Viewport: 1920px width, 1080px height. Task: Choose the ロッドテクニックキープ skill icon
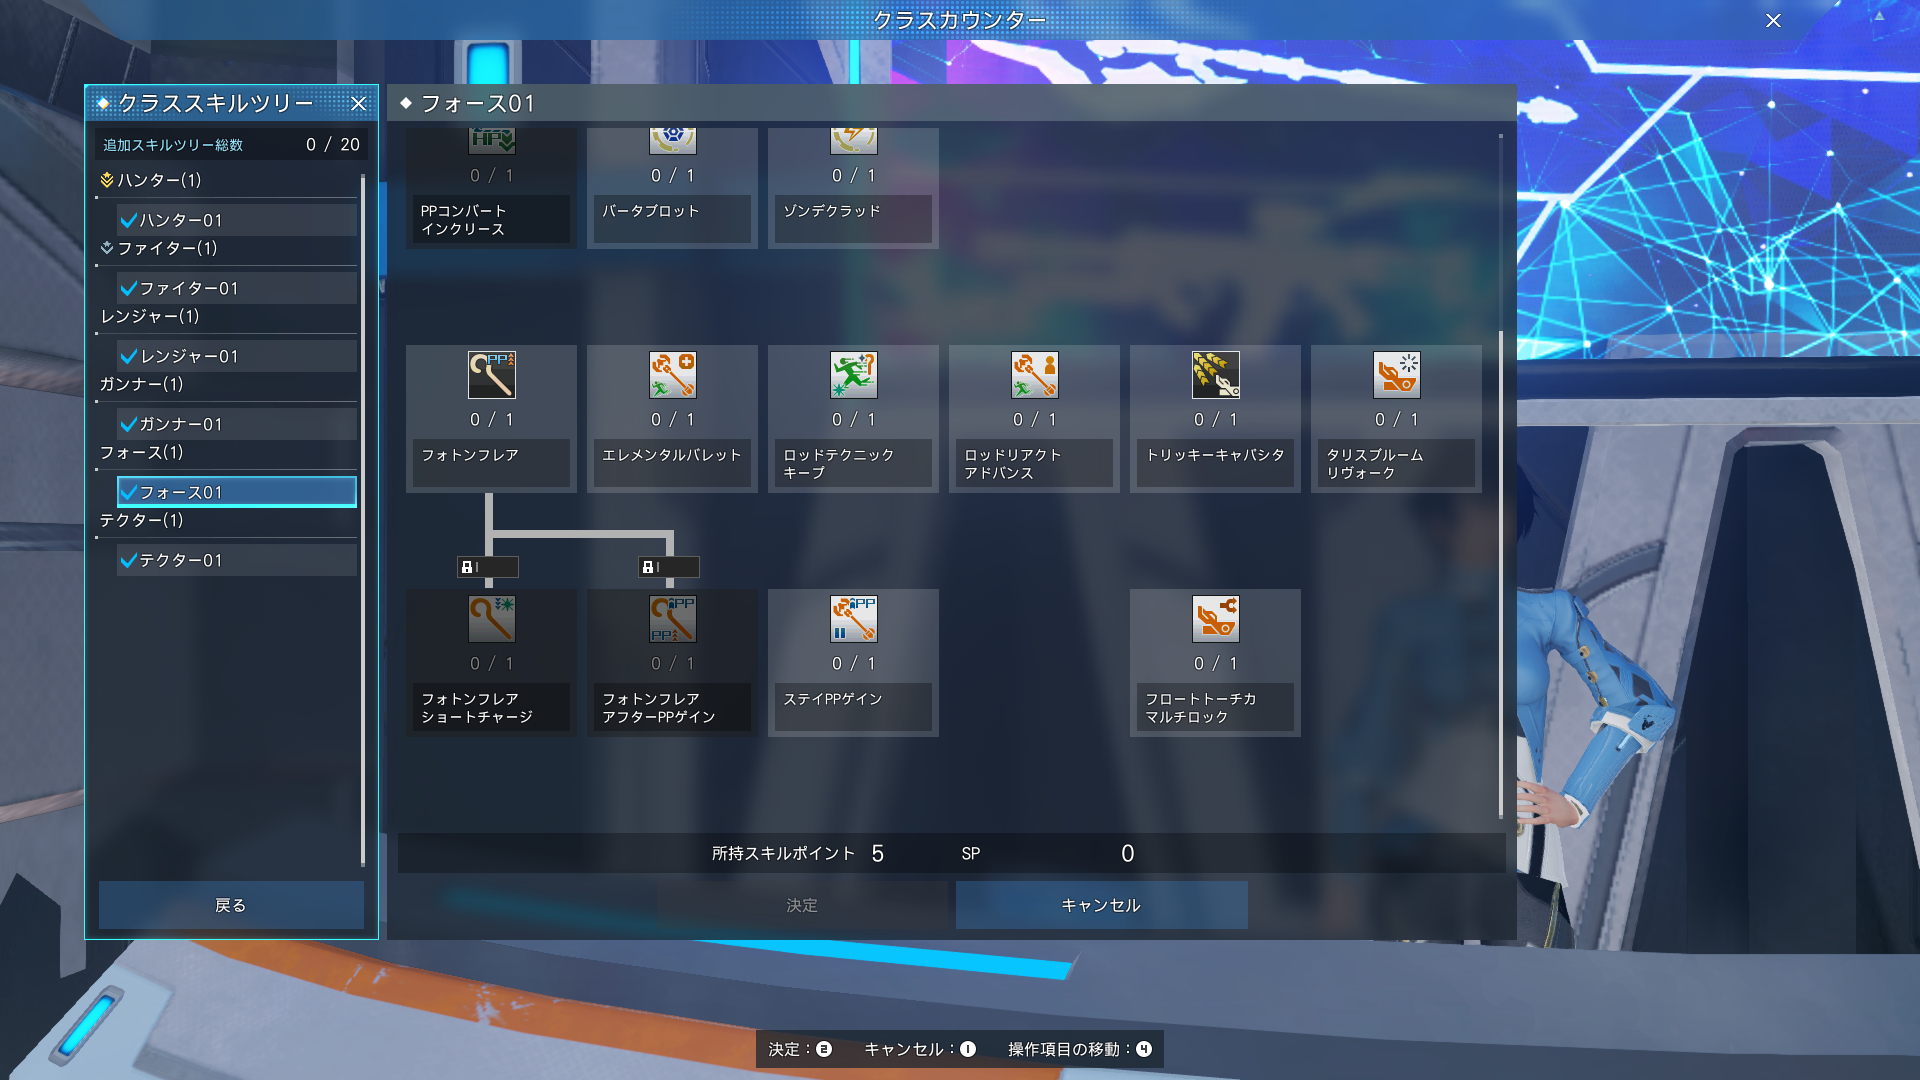click(x=853, y=375)
